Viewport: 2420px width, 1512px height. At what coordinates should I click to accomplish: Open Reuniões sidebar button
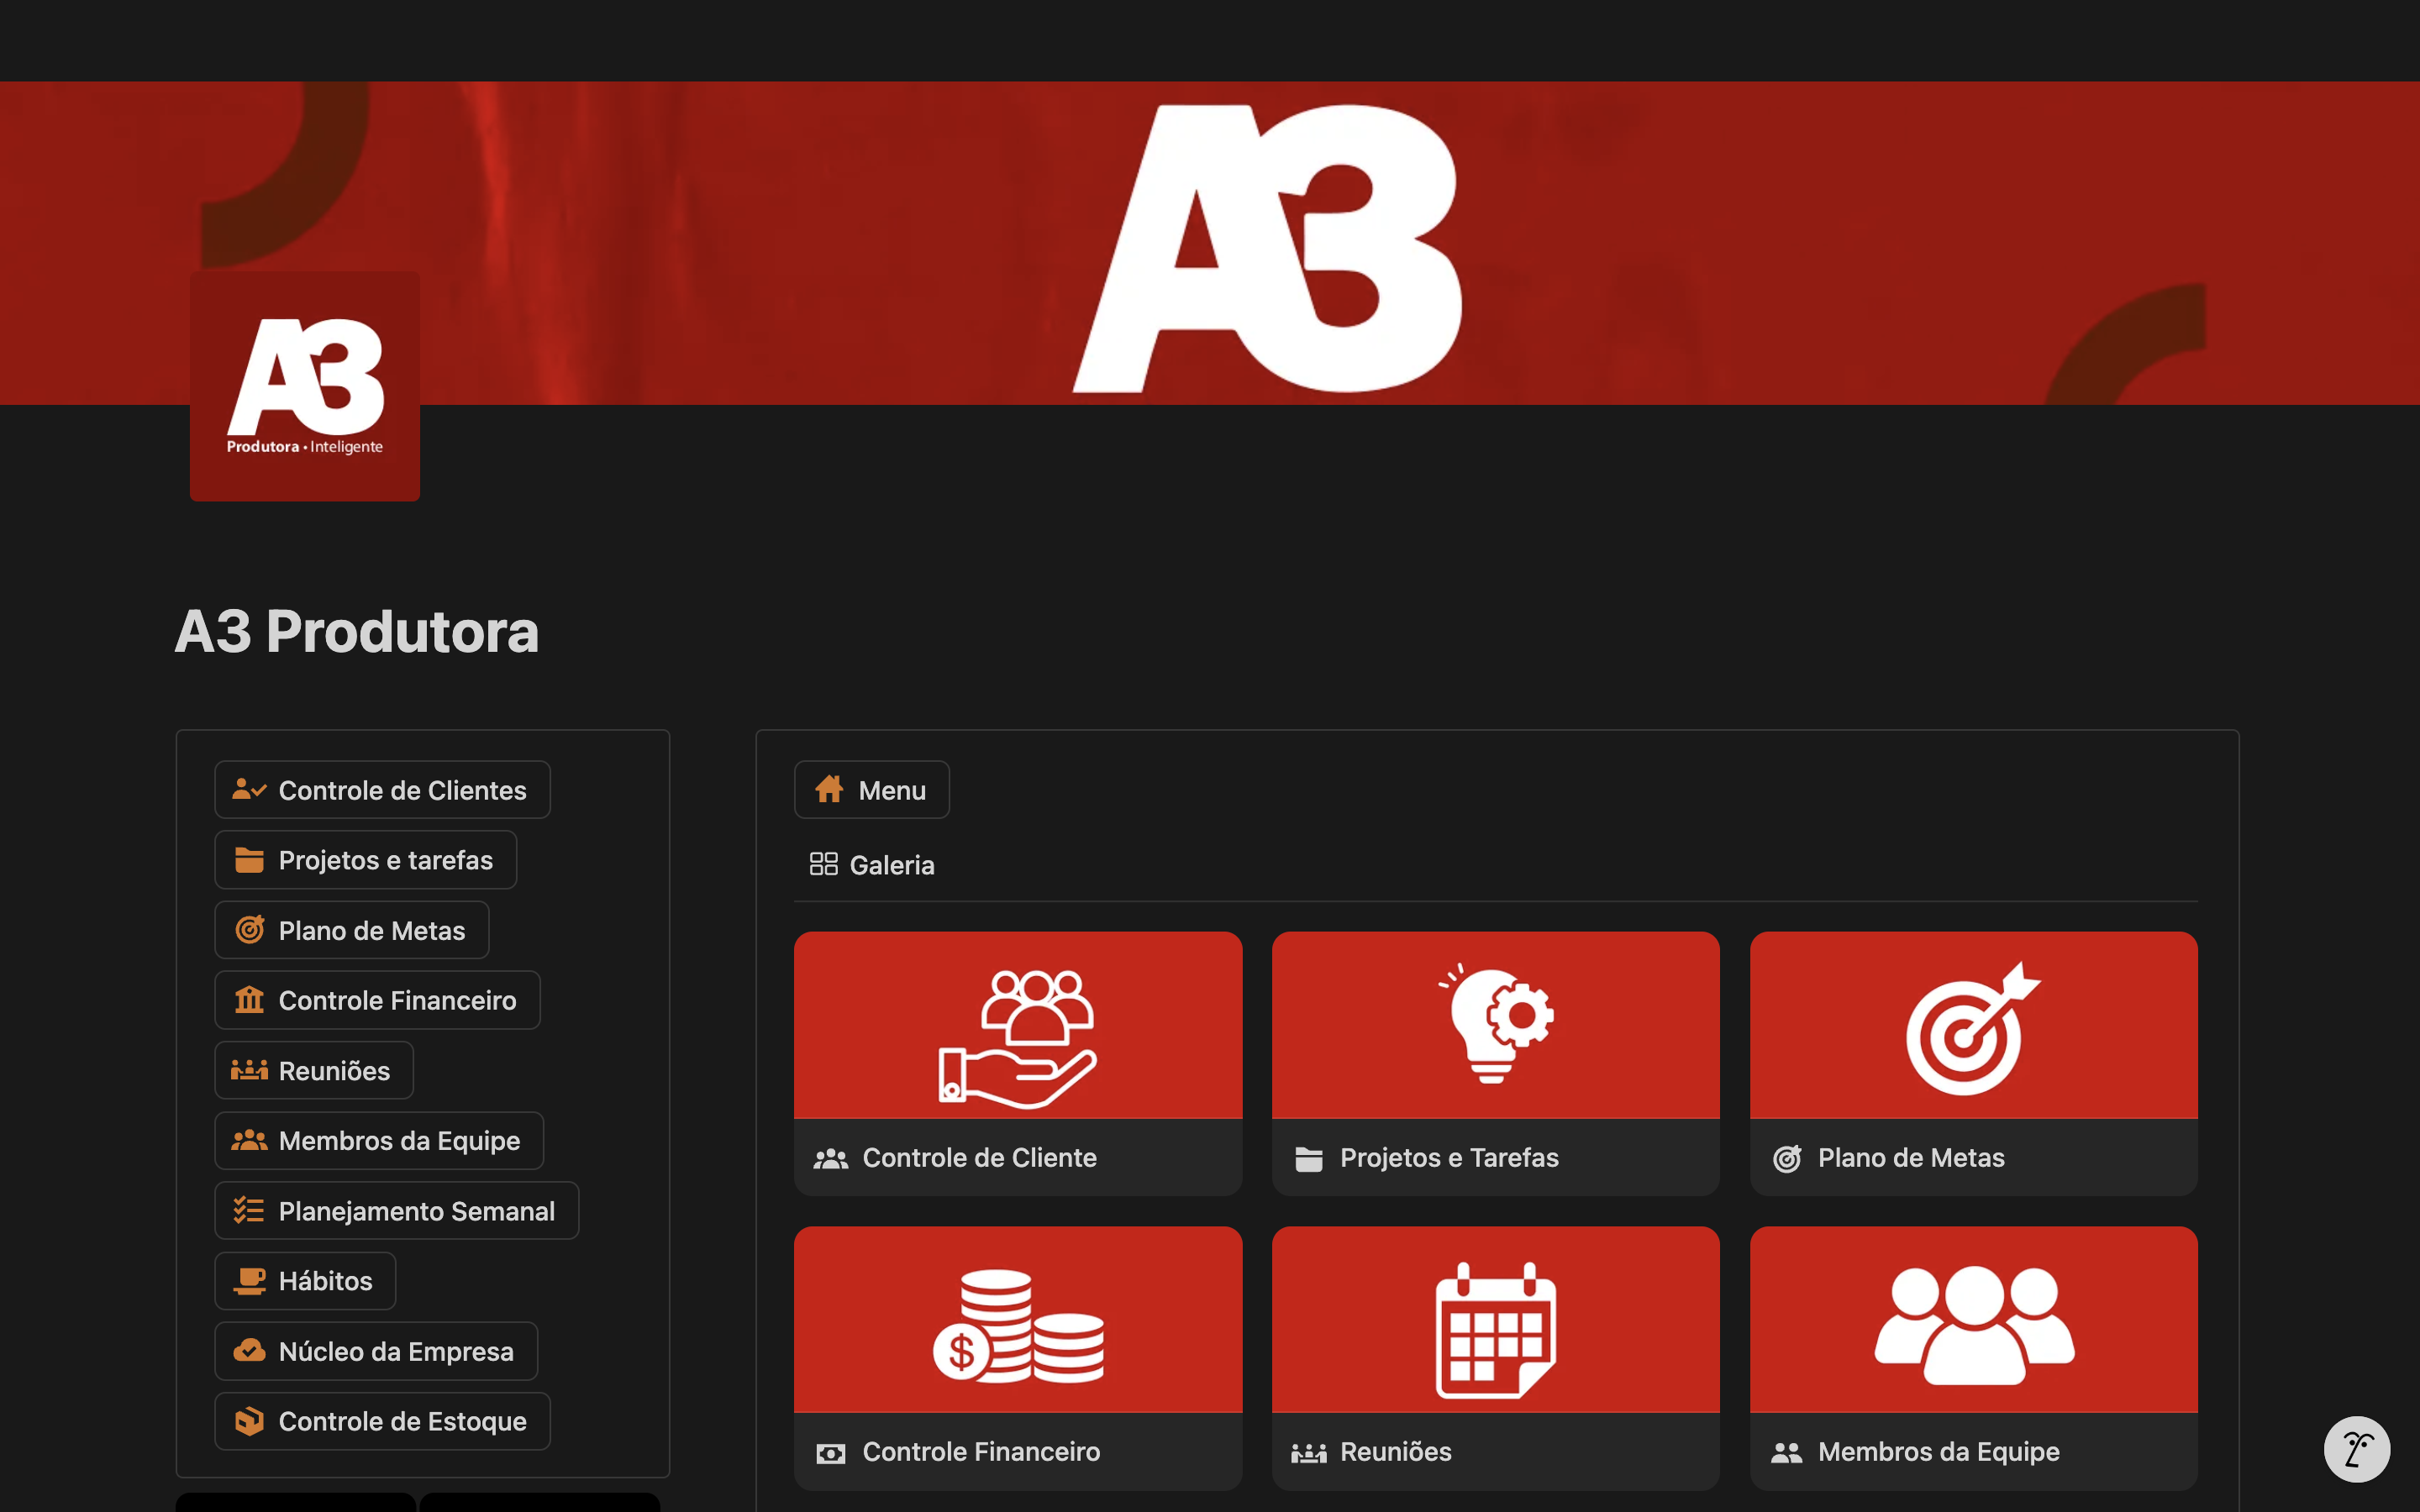tap(314, 1070)
